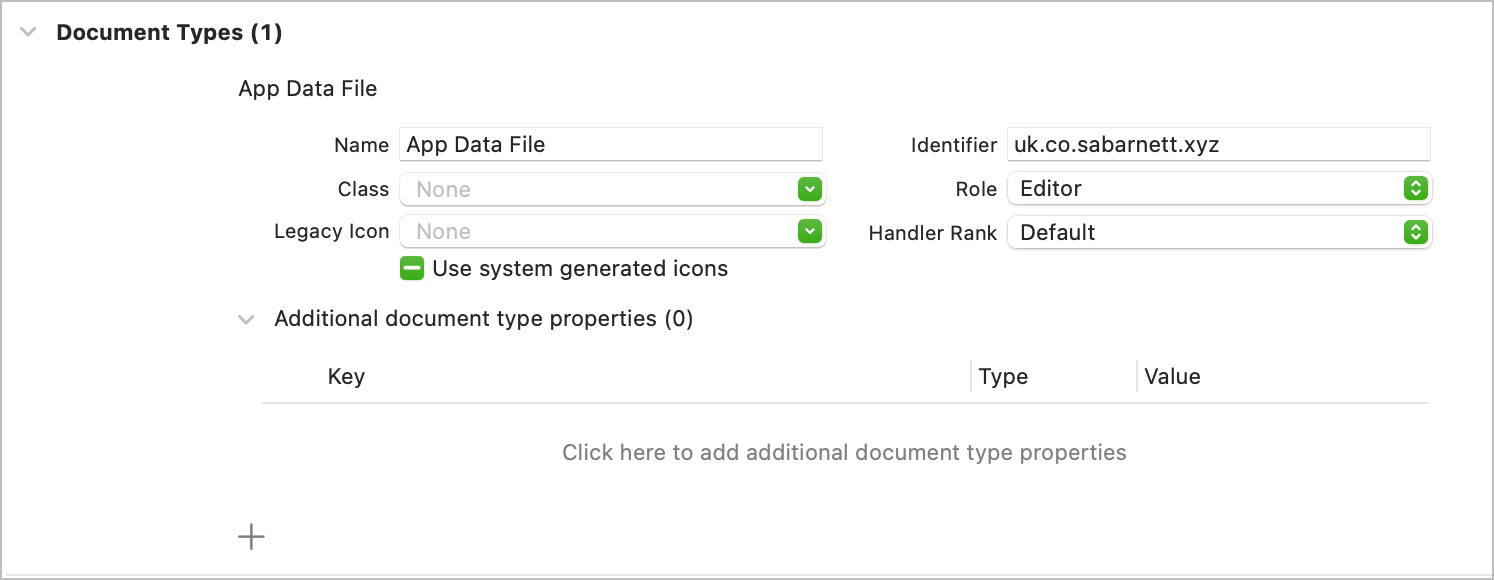Add a new document type with plus icon
1494x580 pixels.
251,537
